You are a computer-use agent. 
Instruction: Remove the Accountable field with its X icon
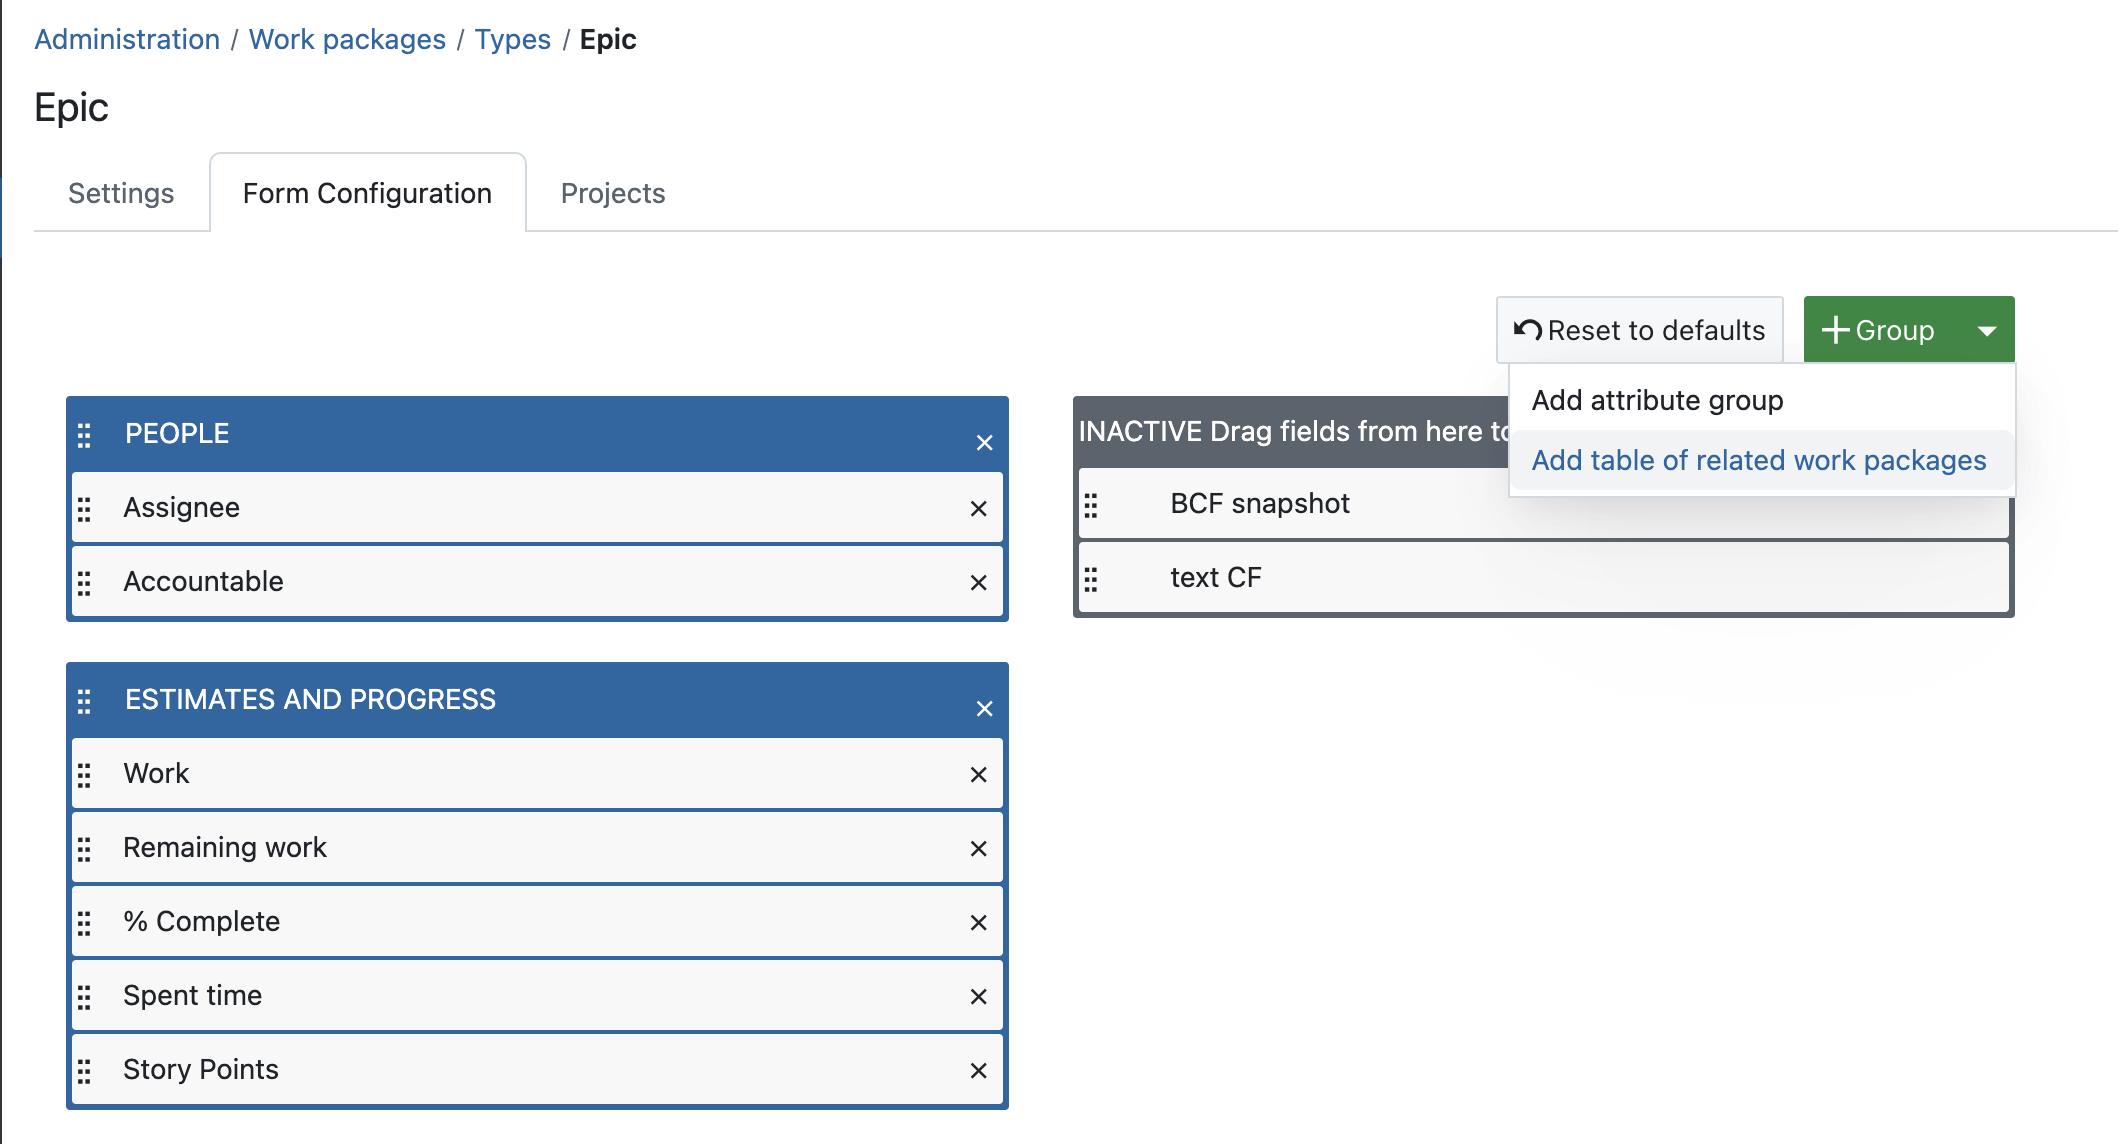click(977, 582)
